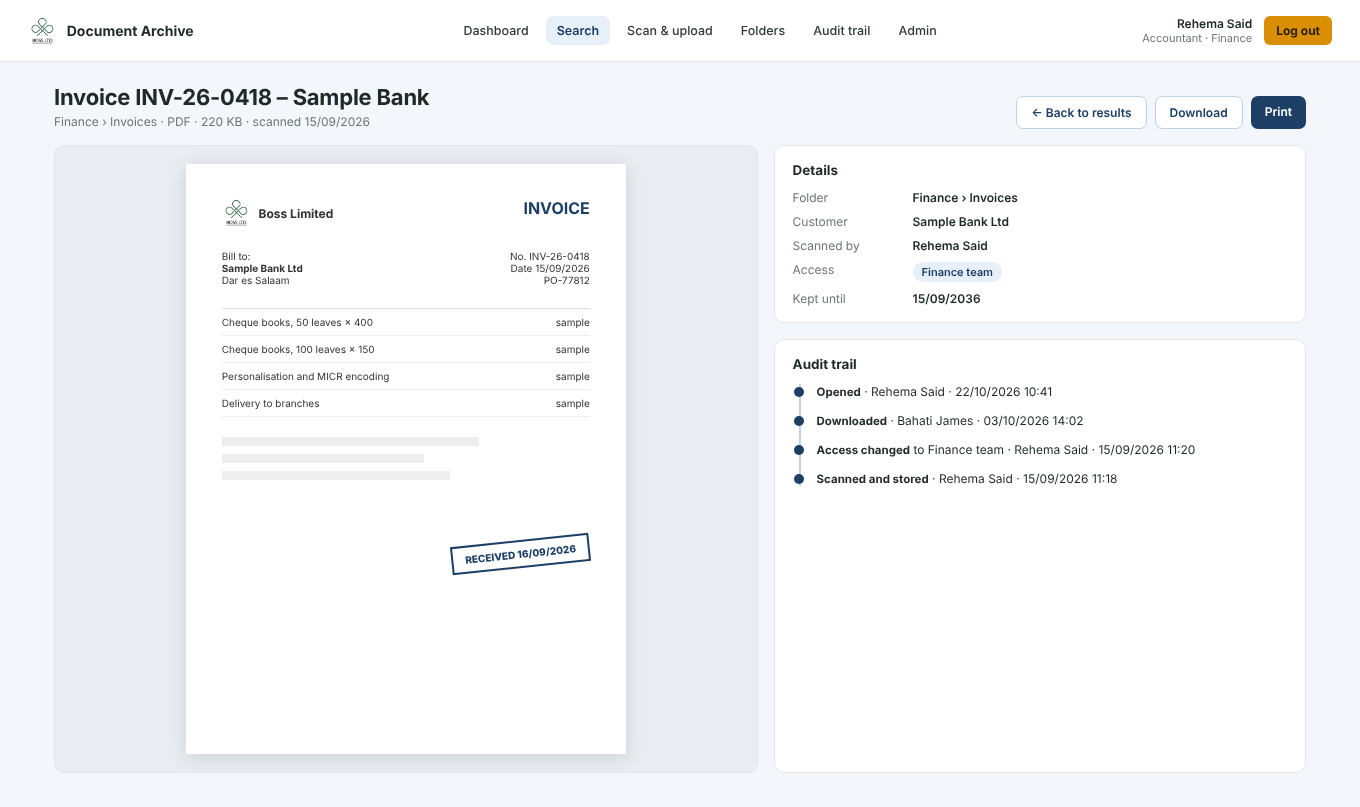Click the Date 15/09/2026 on the invoice
Viewport: 1360px width, 807px height.
pos(550,269)
